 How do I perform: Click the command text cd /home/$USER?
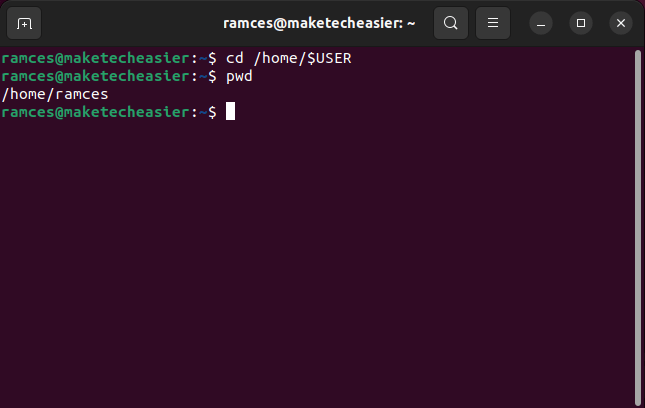tap(289, 58)
